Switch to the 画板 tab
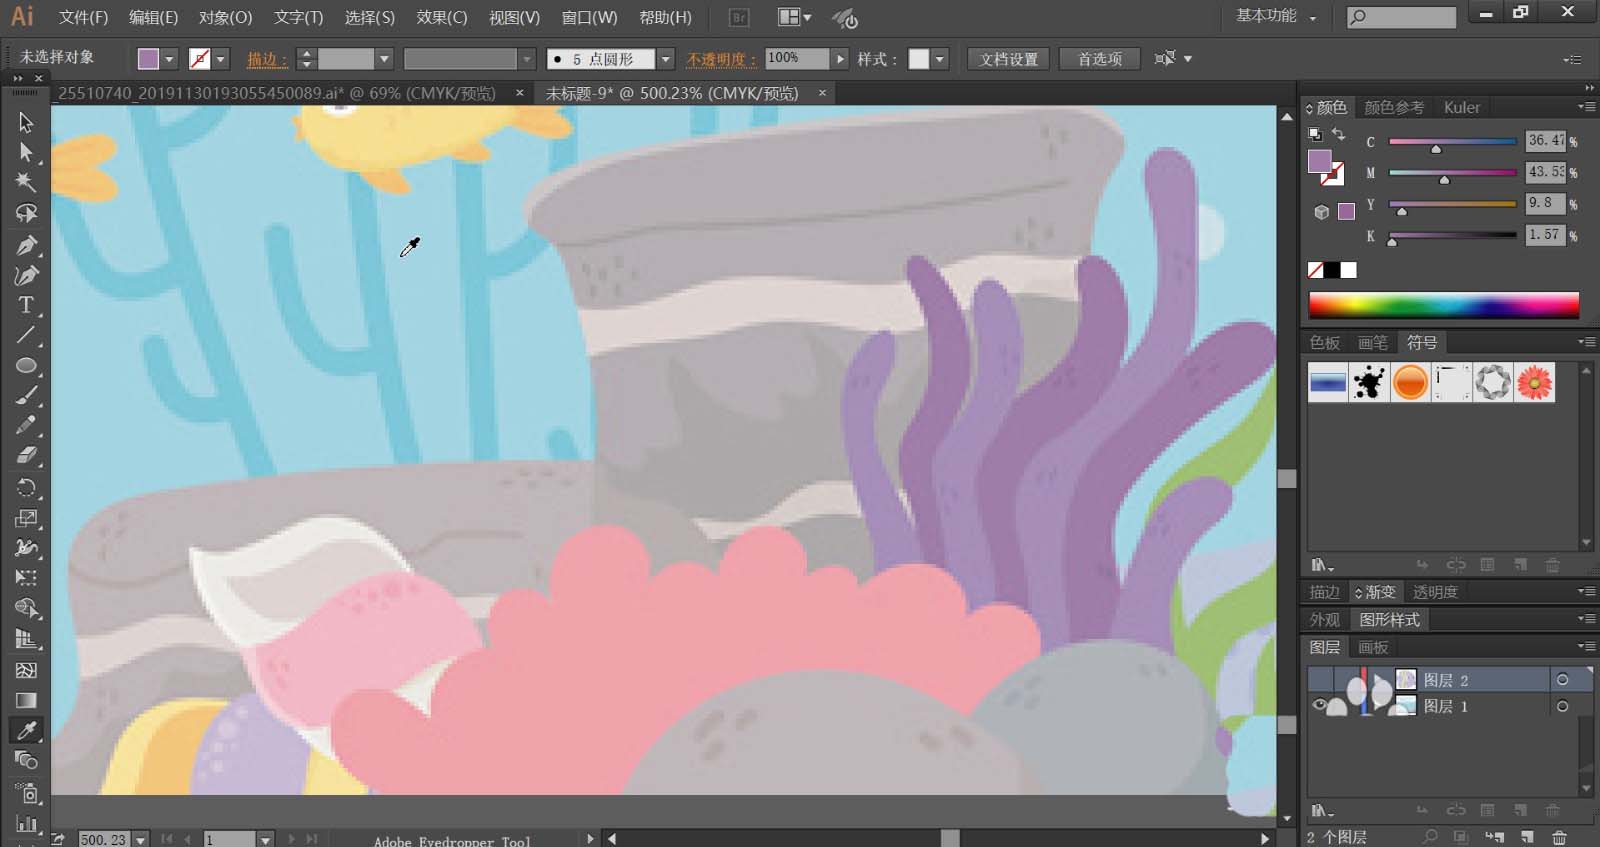The height and width of the screenshot is (847, 1600). tap(1373, 647)
